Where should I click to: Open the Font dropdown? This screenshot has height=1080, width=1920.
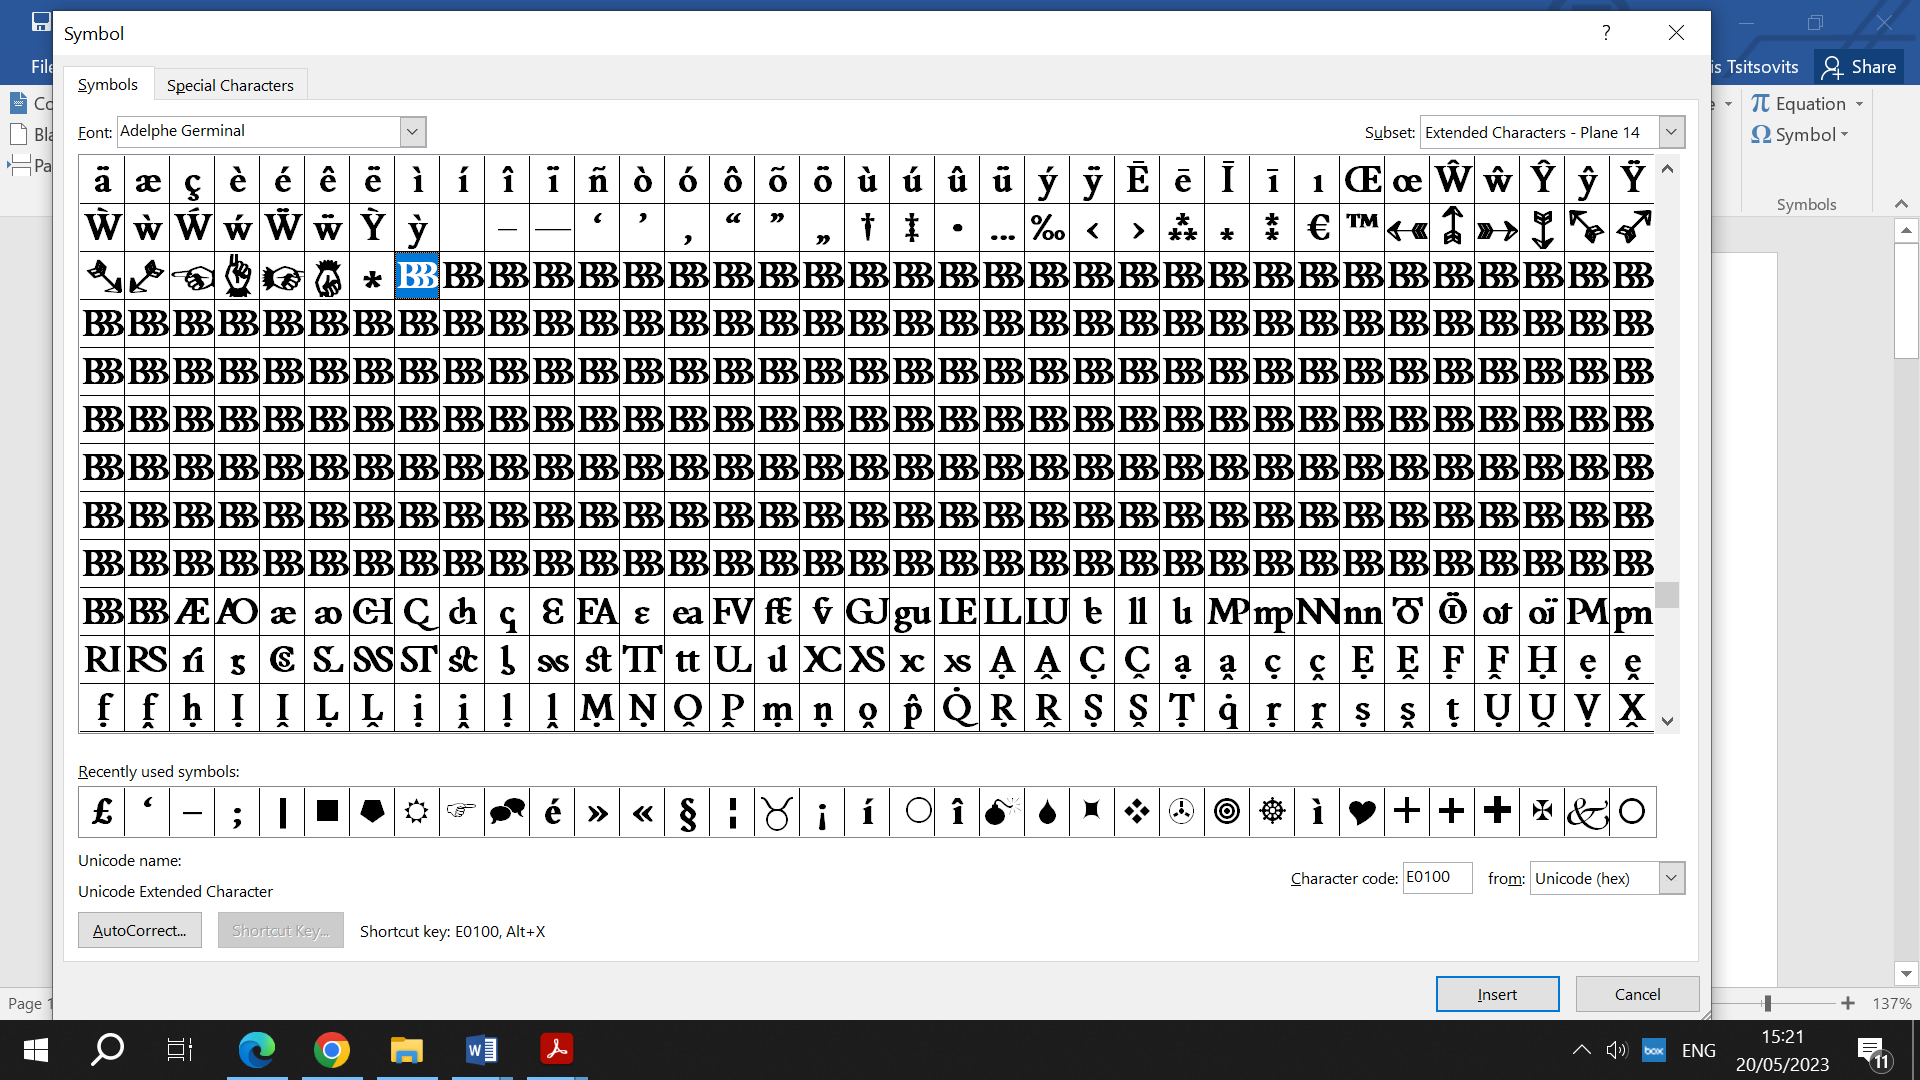[412, 131]
